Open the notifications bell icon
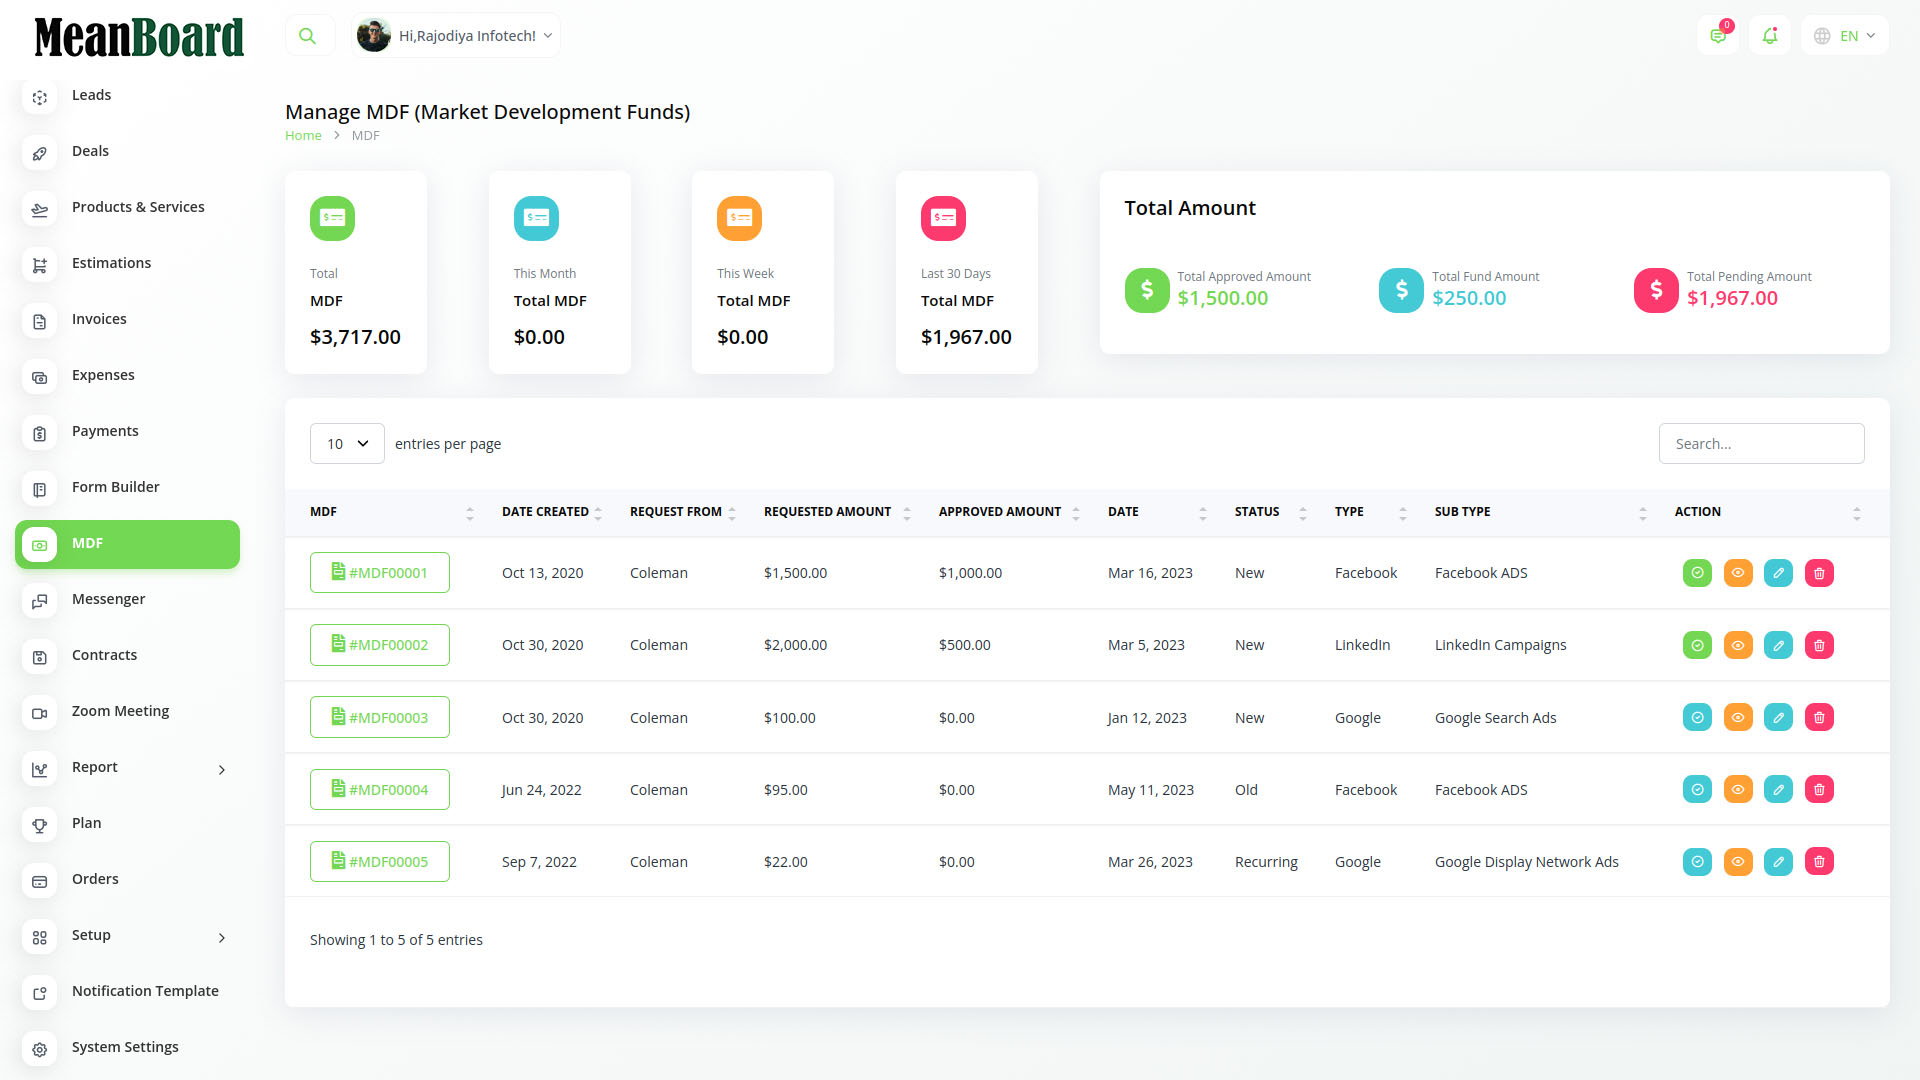 (x=1770, y=36)
